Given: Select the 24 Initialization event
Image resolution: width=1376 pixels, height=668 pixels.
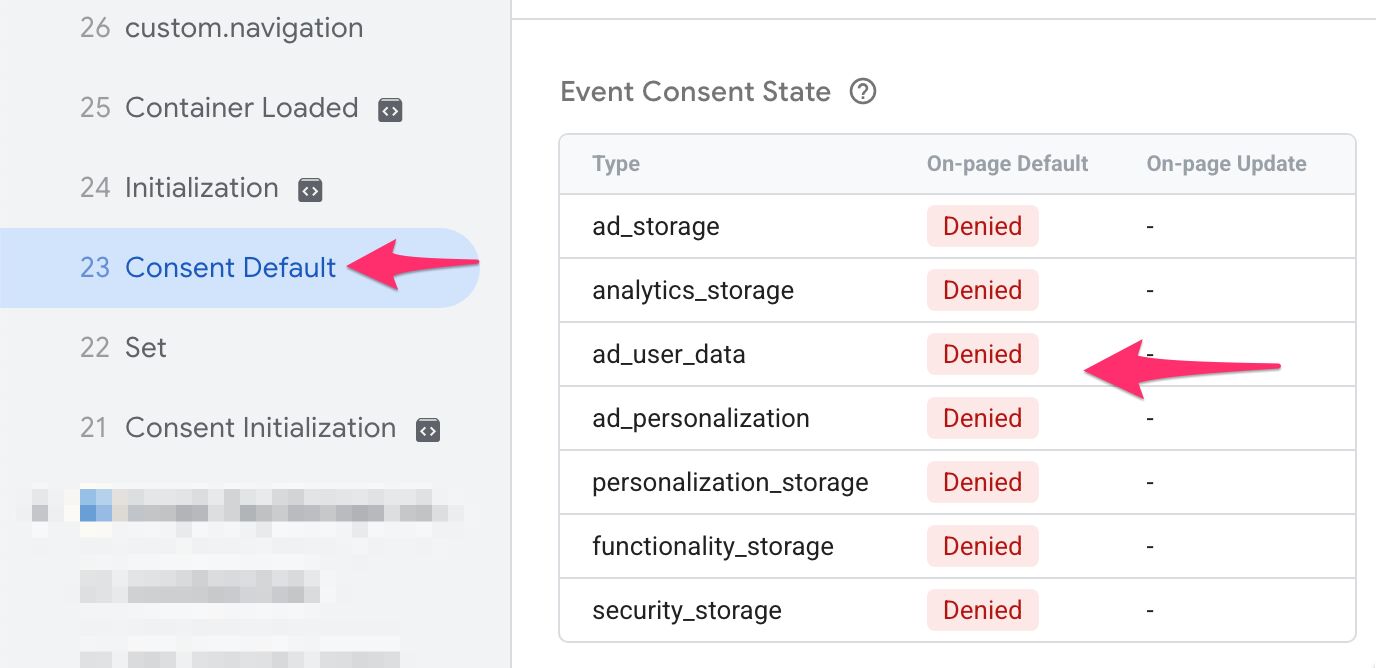Looking at the screenshot, I should click(240, 188).
